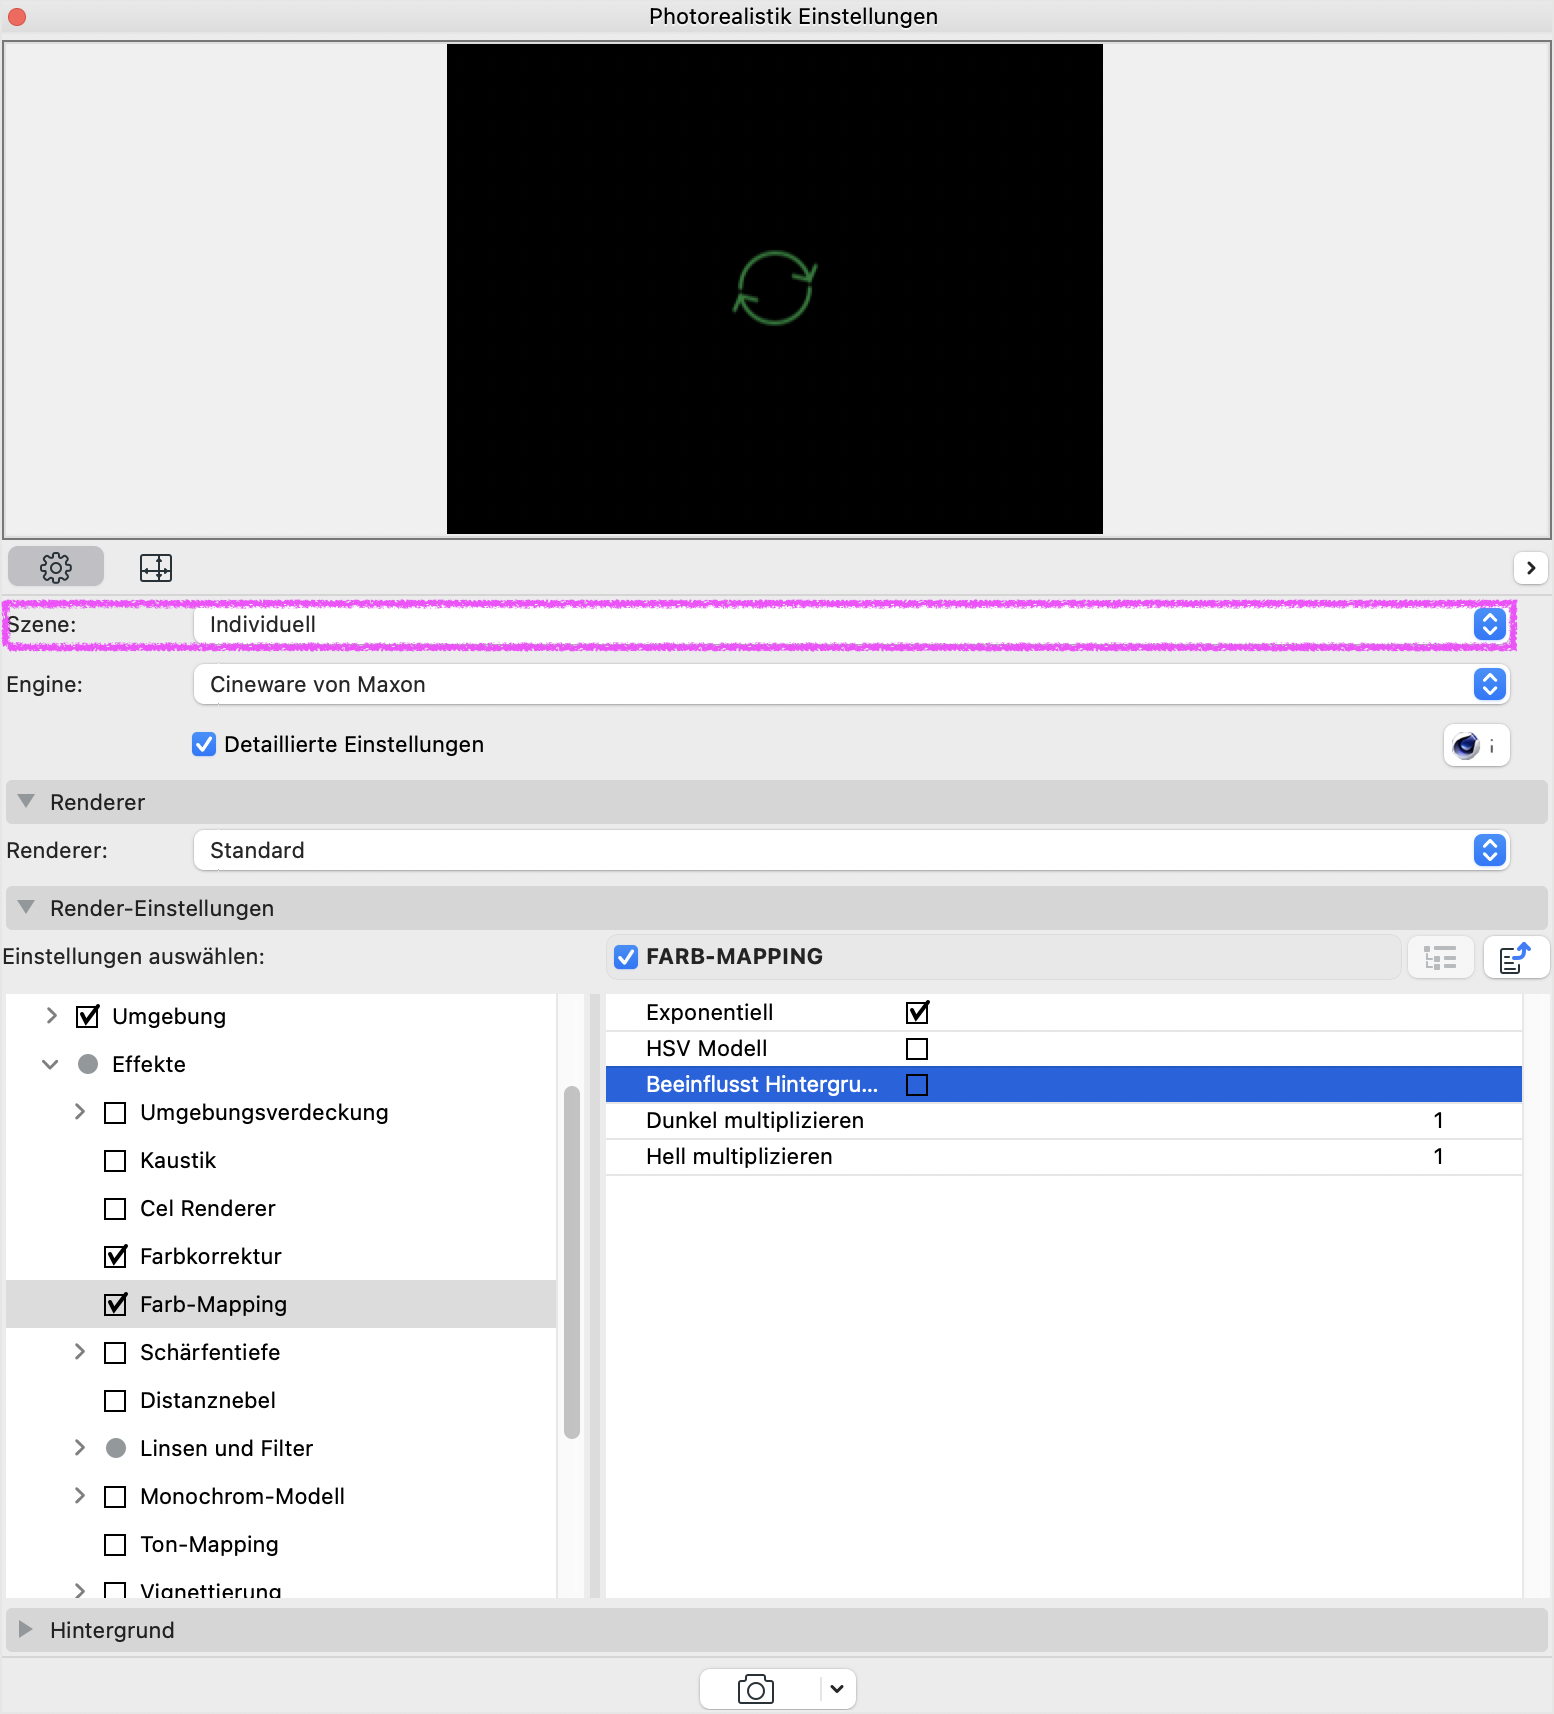Viewport: 1554px width, 1714px height.
Task: Toggle the FARB-MAPPING header checkbox
Action: (x=626, y=957)
